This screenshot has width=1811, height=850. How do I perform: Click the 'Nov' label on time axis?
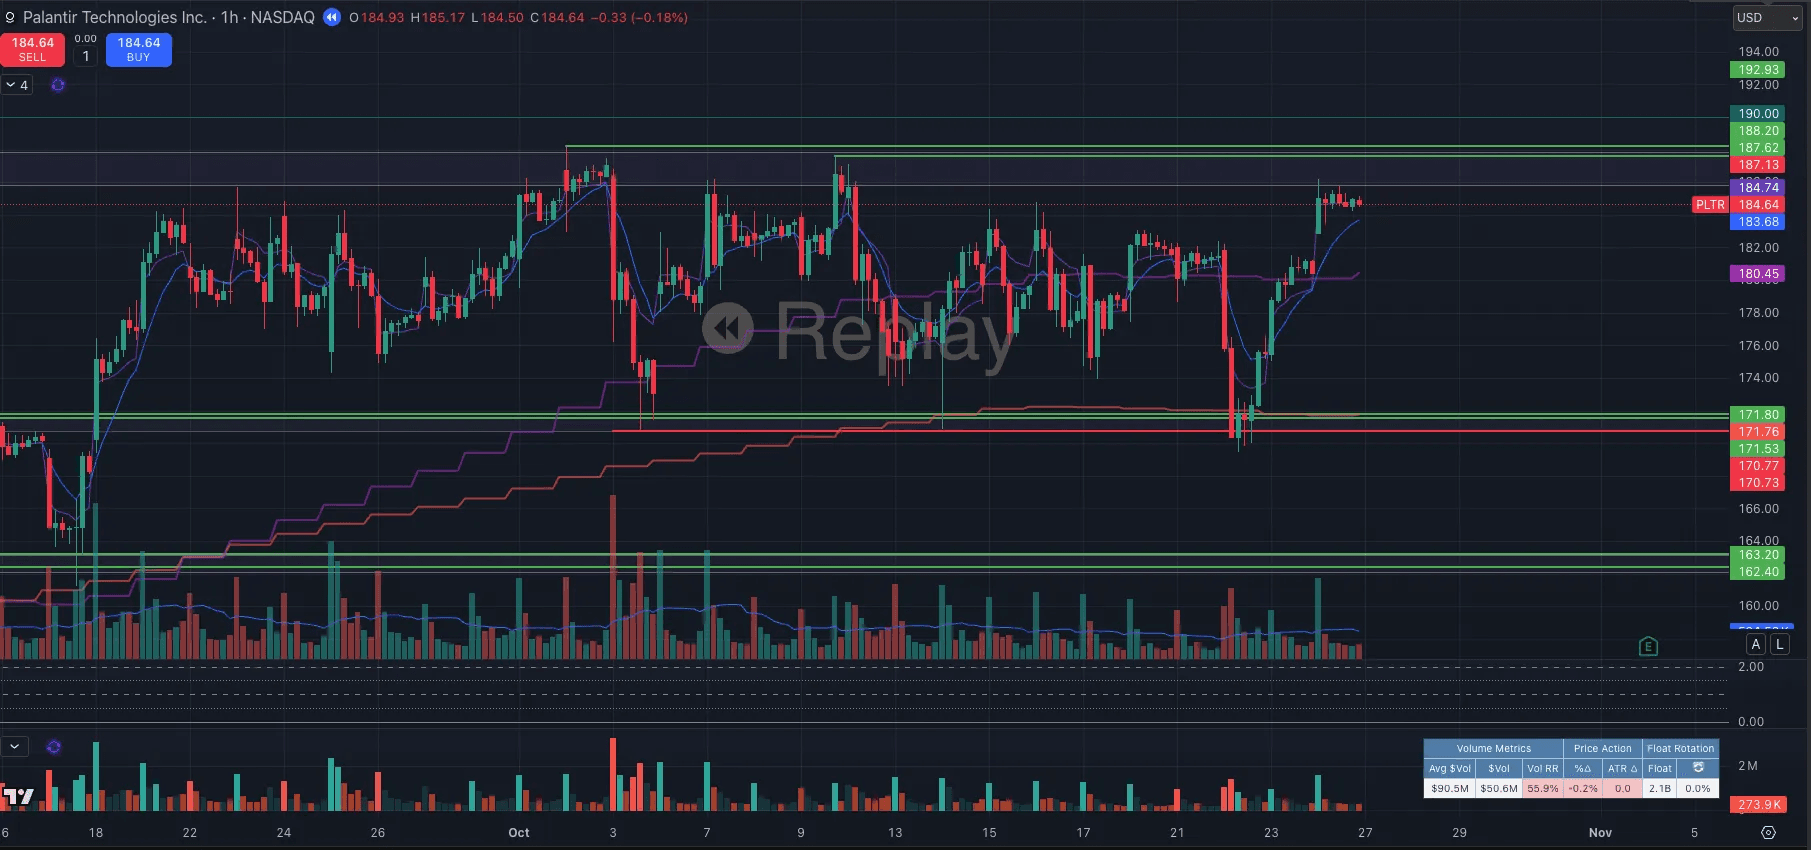pyautogui.click(x=1600, y=833)
